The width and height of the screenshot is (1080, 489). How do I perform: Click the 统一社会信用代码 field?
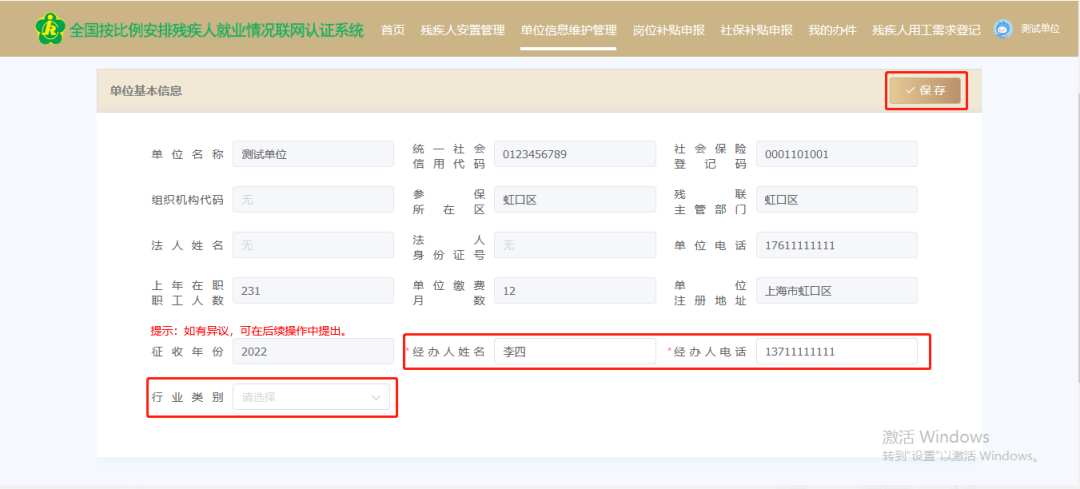(575, 154)
